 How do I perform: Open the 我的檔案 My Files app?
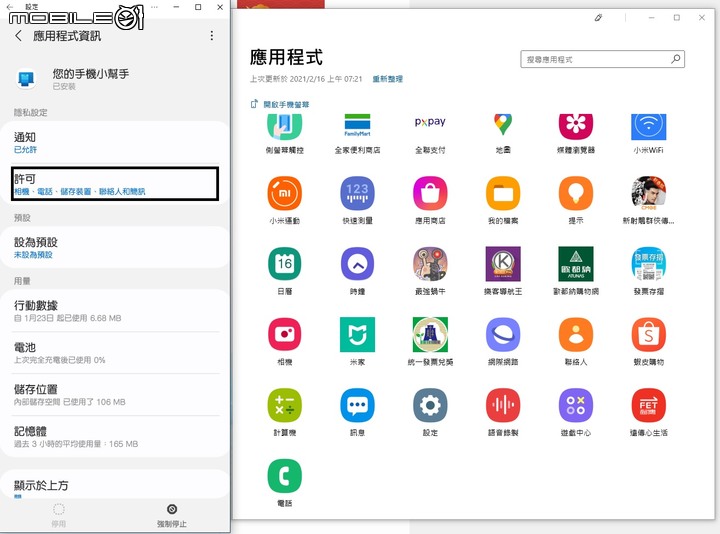click(503, 193)
